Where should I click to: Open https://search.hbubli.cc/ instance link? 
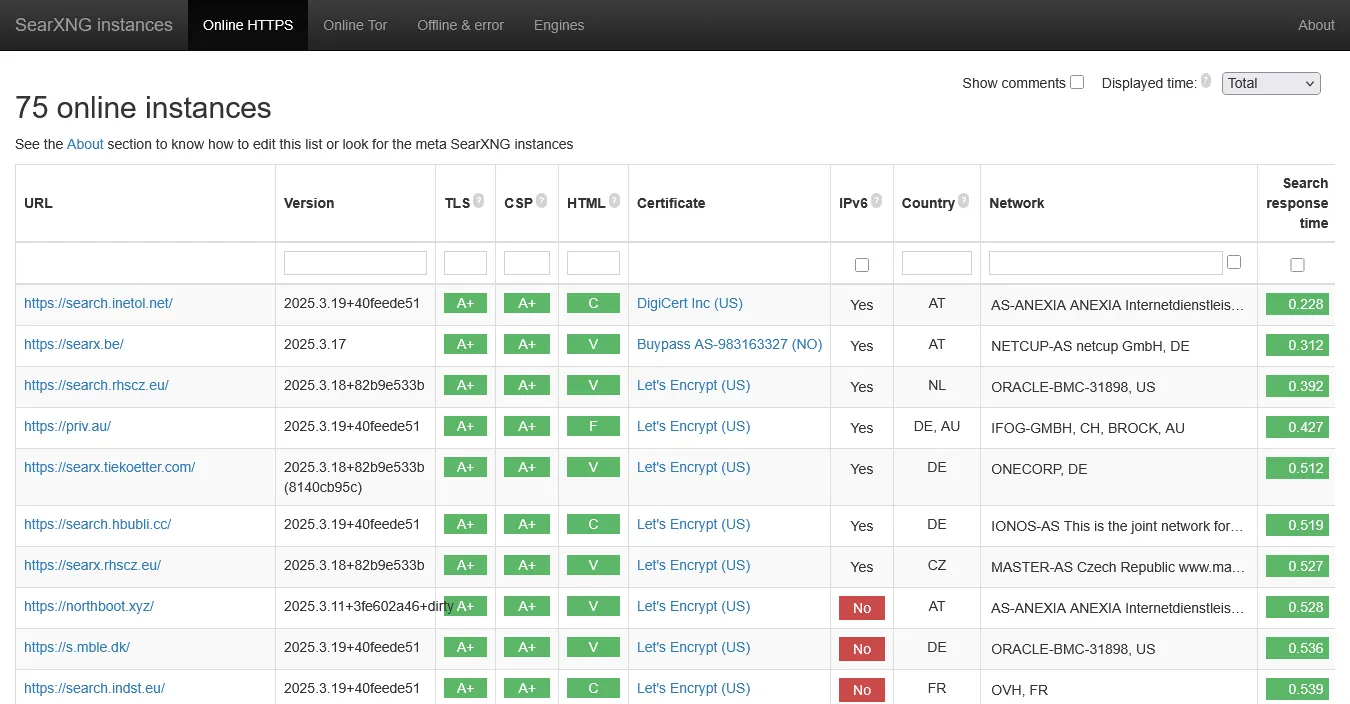[x=97, y=524]
